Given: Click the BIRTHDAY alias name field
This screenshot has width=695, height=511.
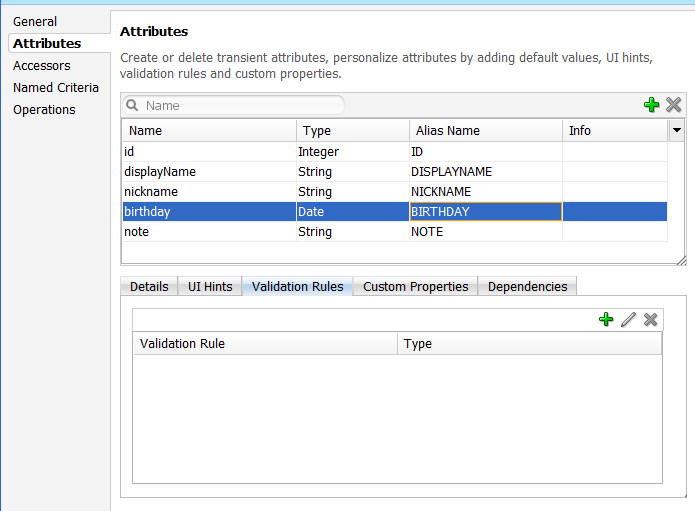Looking at the screenshot, I should point(486,211).
